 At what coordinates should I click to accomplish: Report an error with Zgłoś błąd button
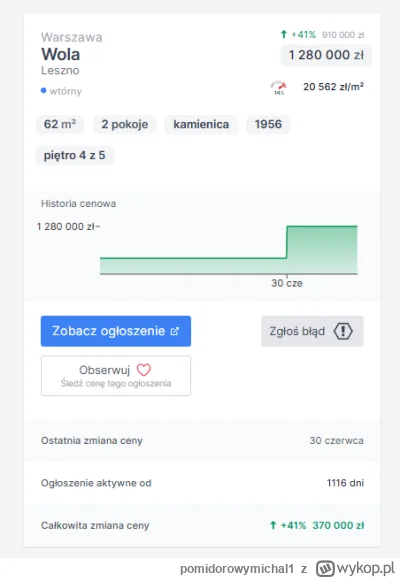click(312, 331)
